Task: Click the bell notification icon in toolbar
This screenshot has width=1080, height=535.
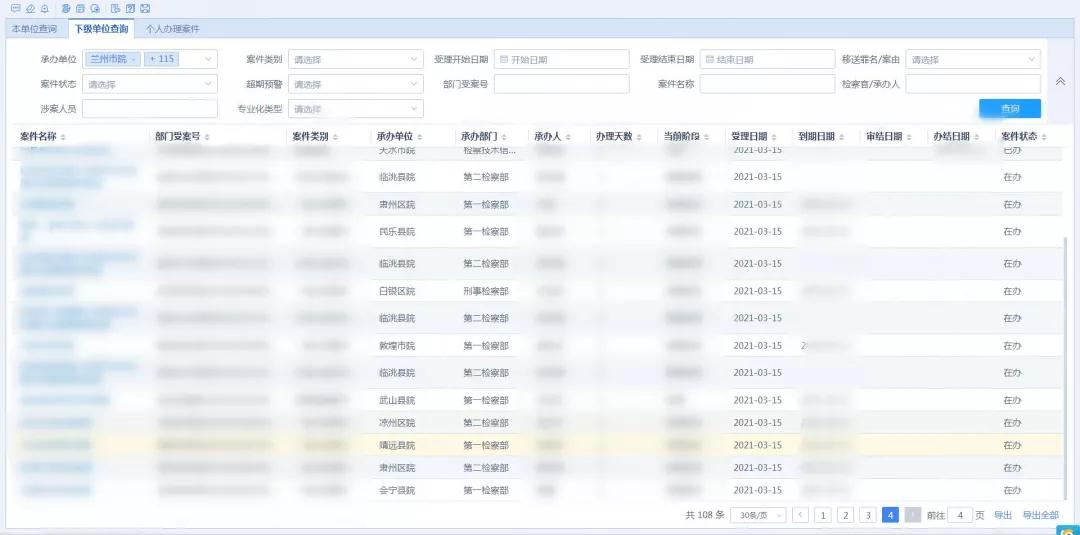Action: [45, 8]
